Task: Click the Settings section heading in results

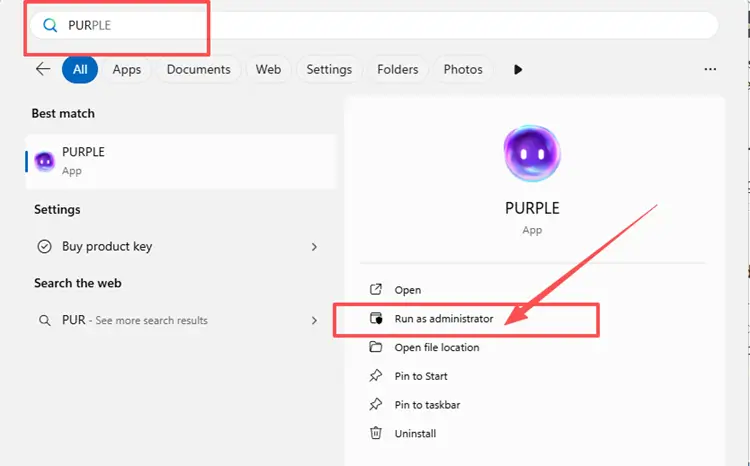Action: pos(57,210)
